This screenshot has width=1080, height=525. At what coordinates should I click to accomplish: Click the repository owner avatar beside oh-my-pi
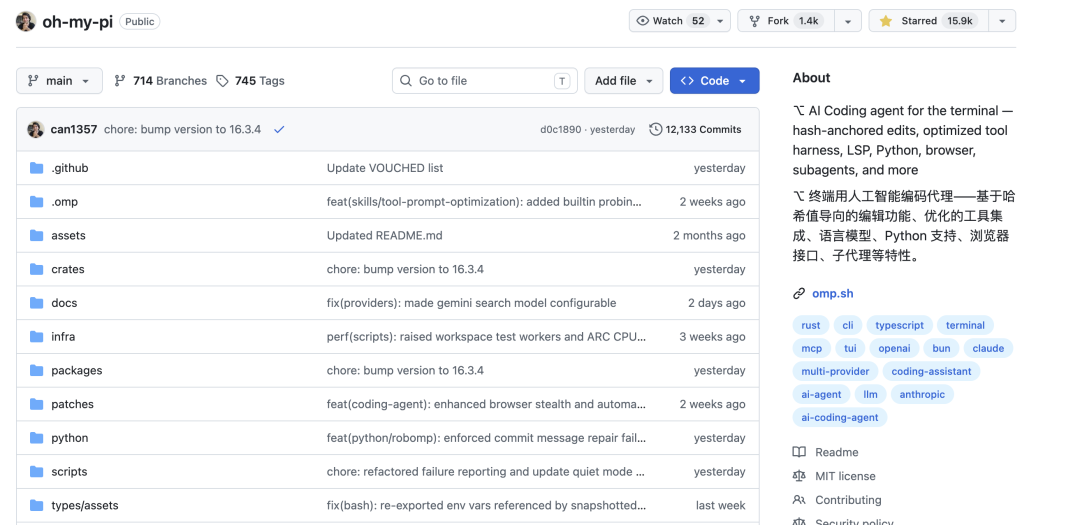click(25, 21)
